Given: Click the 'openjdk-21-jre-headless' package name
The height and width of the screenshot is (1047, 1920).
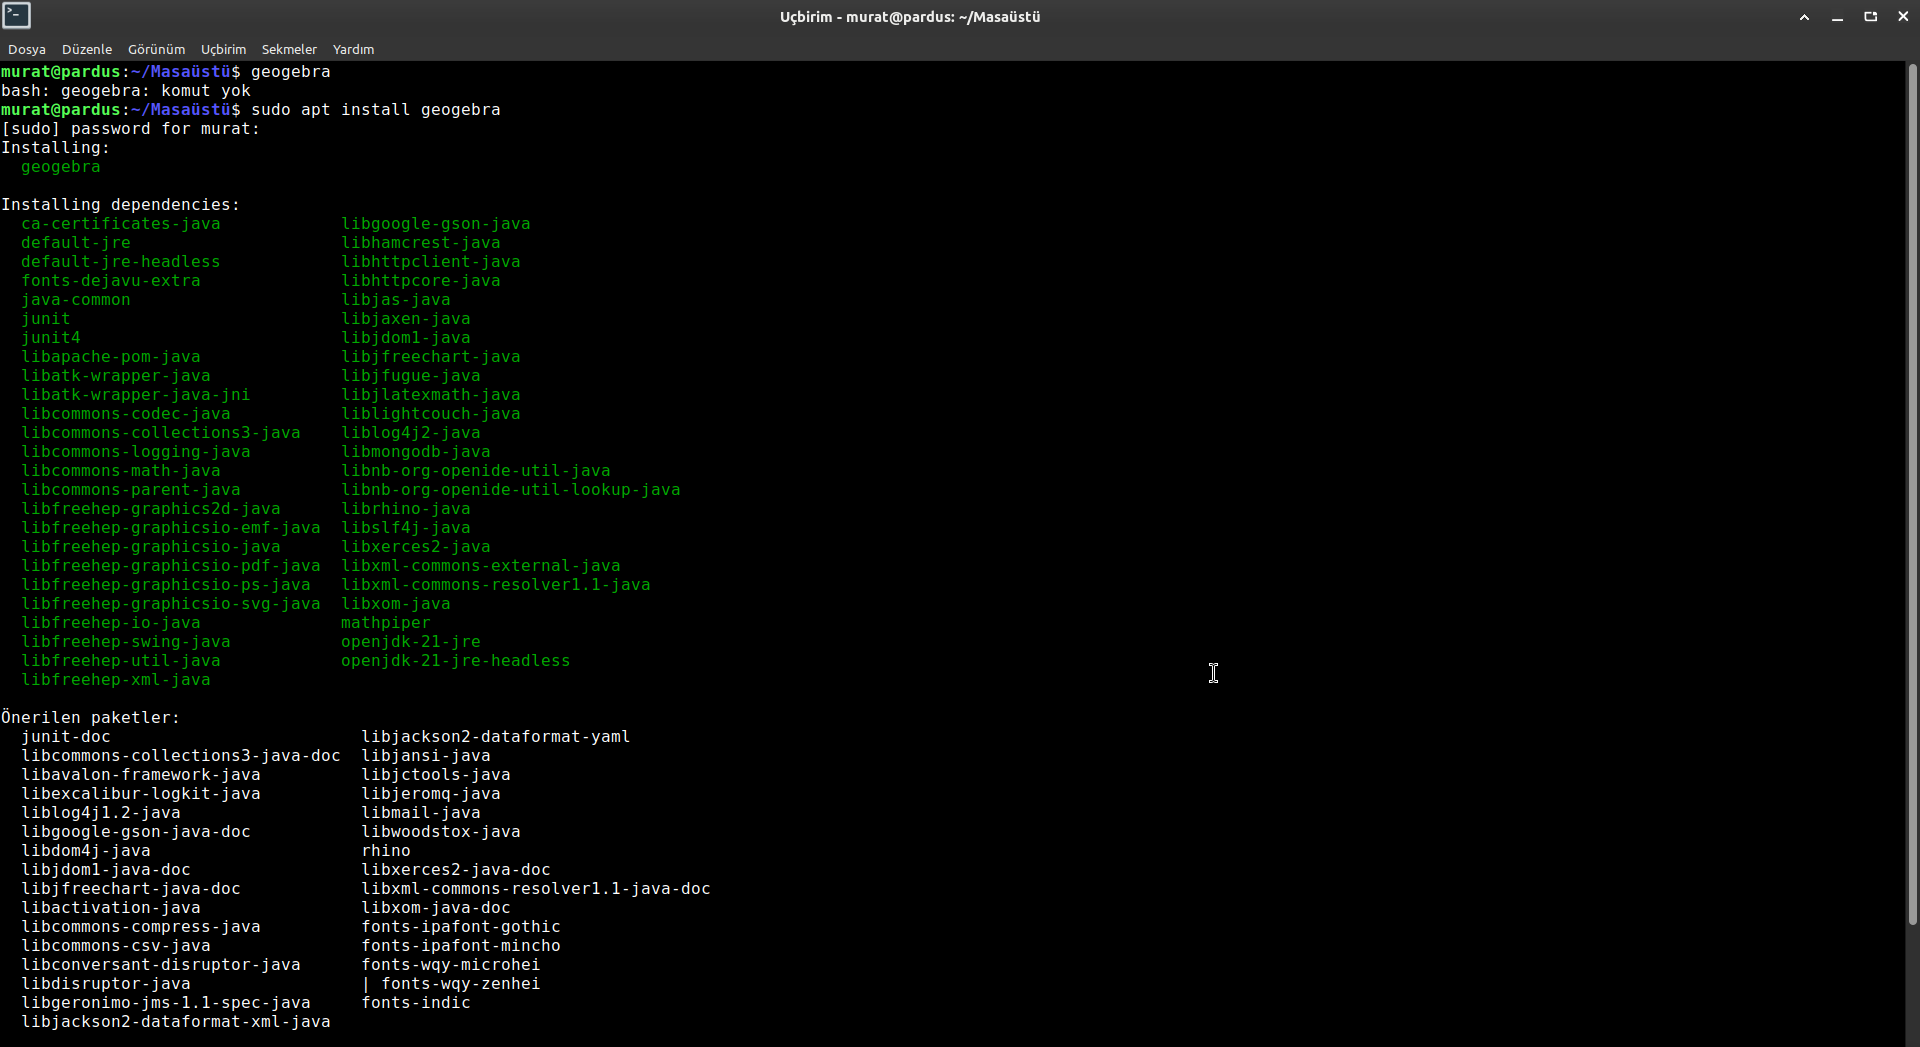Looking at the screenshot, I should (456, 661).
